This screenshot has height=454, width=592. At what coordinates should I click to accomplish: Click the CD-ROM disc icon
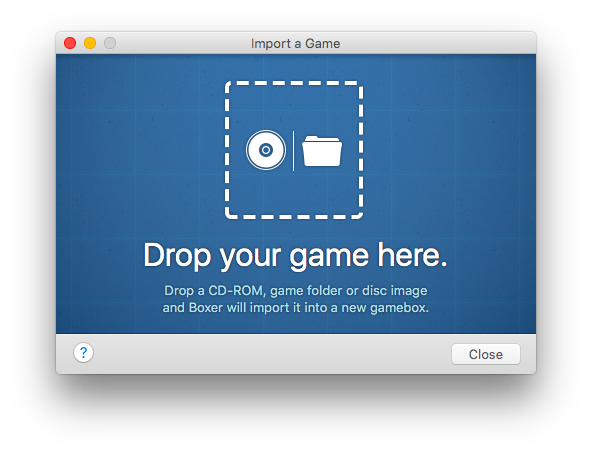pyautogui.click(x=266, y=150)
